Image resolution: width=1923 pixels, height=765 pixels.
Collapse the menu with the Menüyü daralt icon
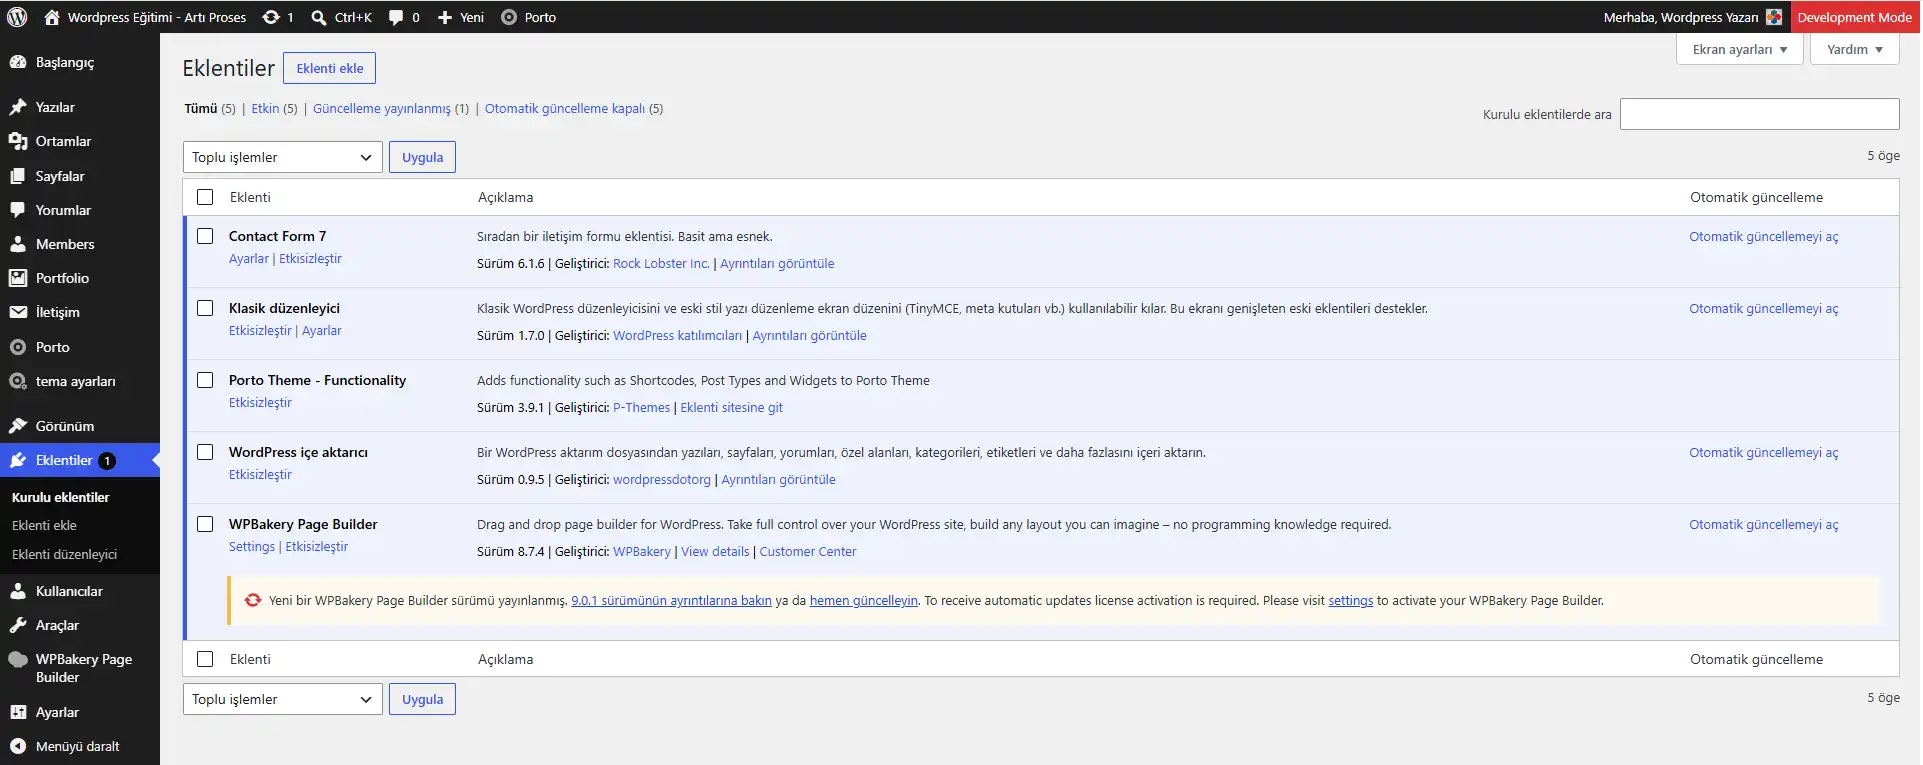point(18,746)
